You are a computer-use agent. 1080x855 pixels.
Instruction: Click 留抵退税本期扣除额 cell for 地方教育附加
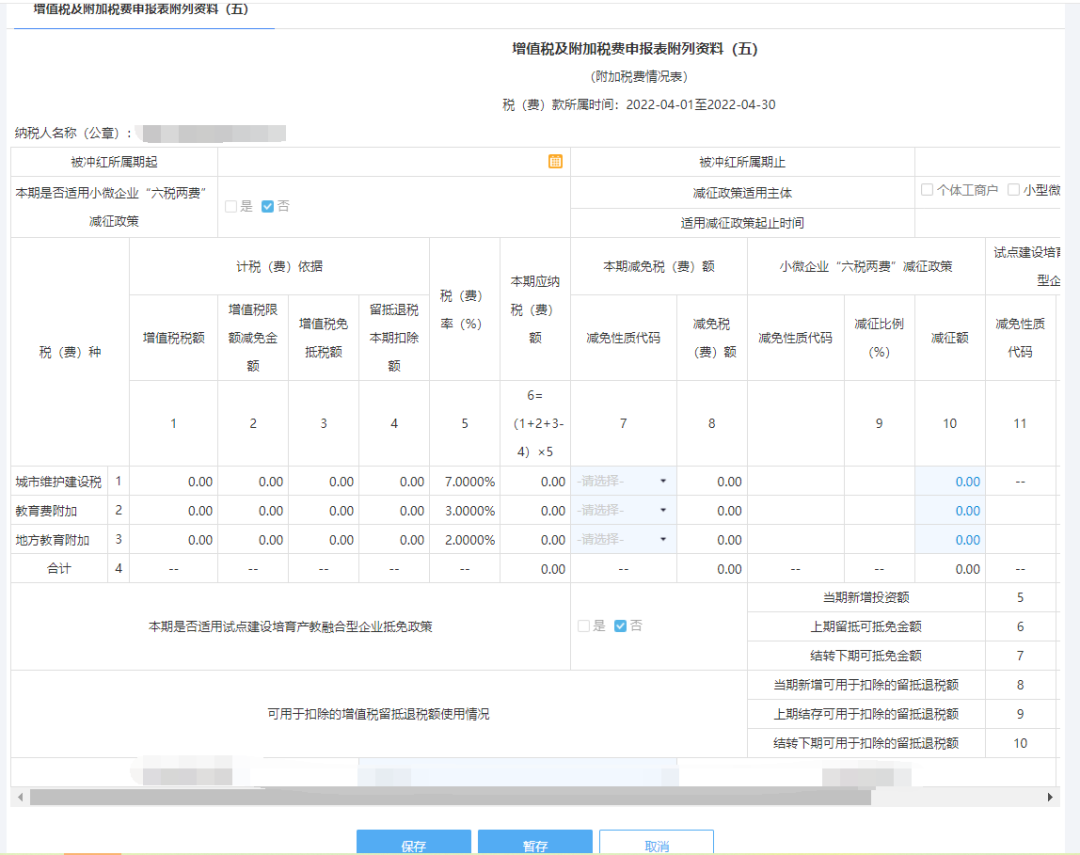394,540
